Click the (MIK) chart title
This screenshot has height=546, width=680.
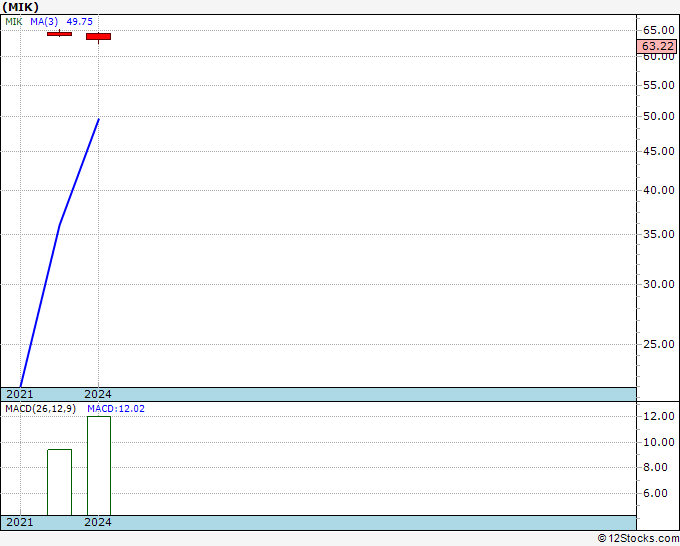pos(20,7)
